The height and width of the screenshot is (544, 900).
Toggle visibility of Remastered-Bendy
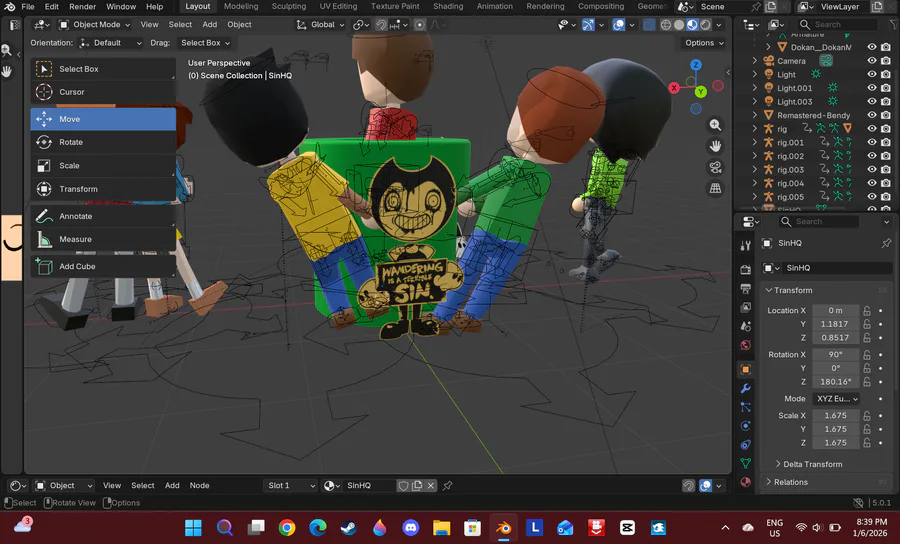pyautogui.click(x=872, y=115)
